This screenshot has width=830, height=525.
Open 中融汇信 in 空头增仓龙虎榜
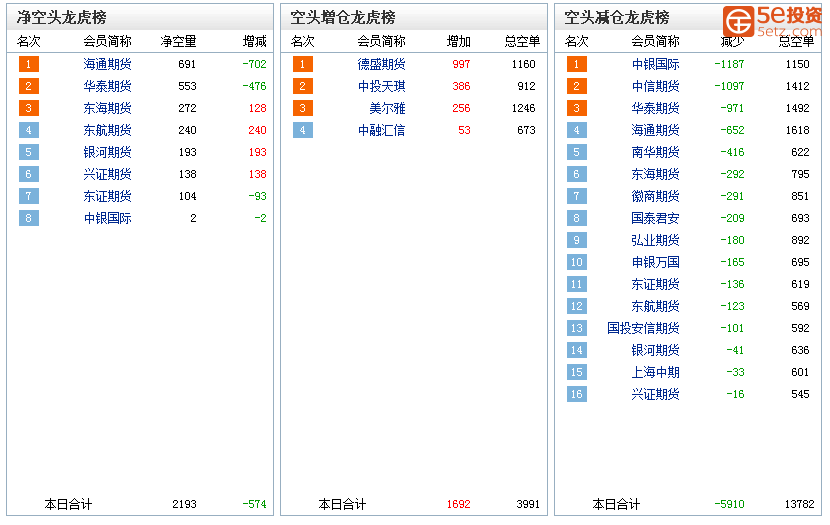pos(382,130)
